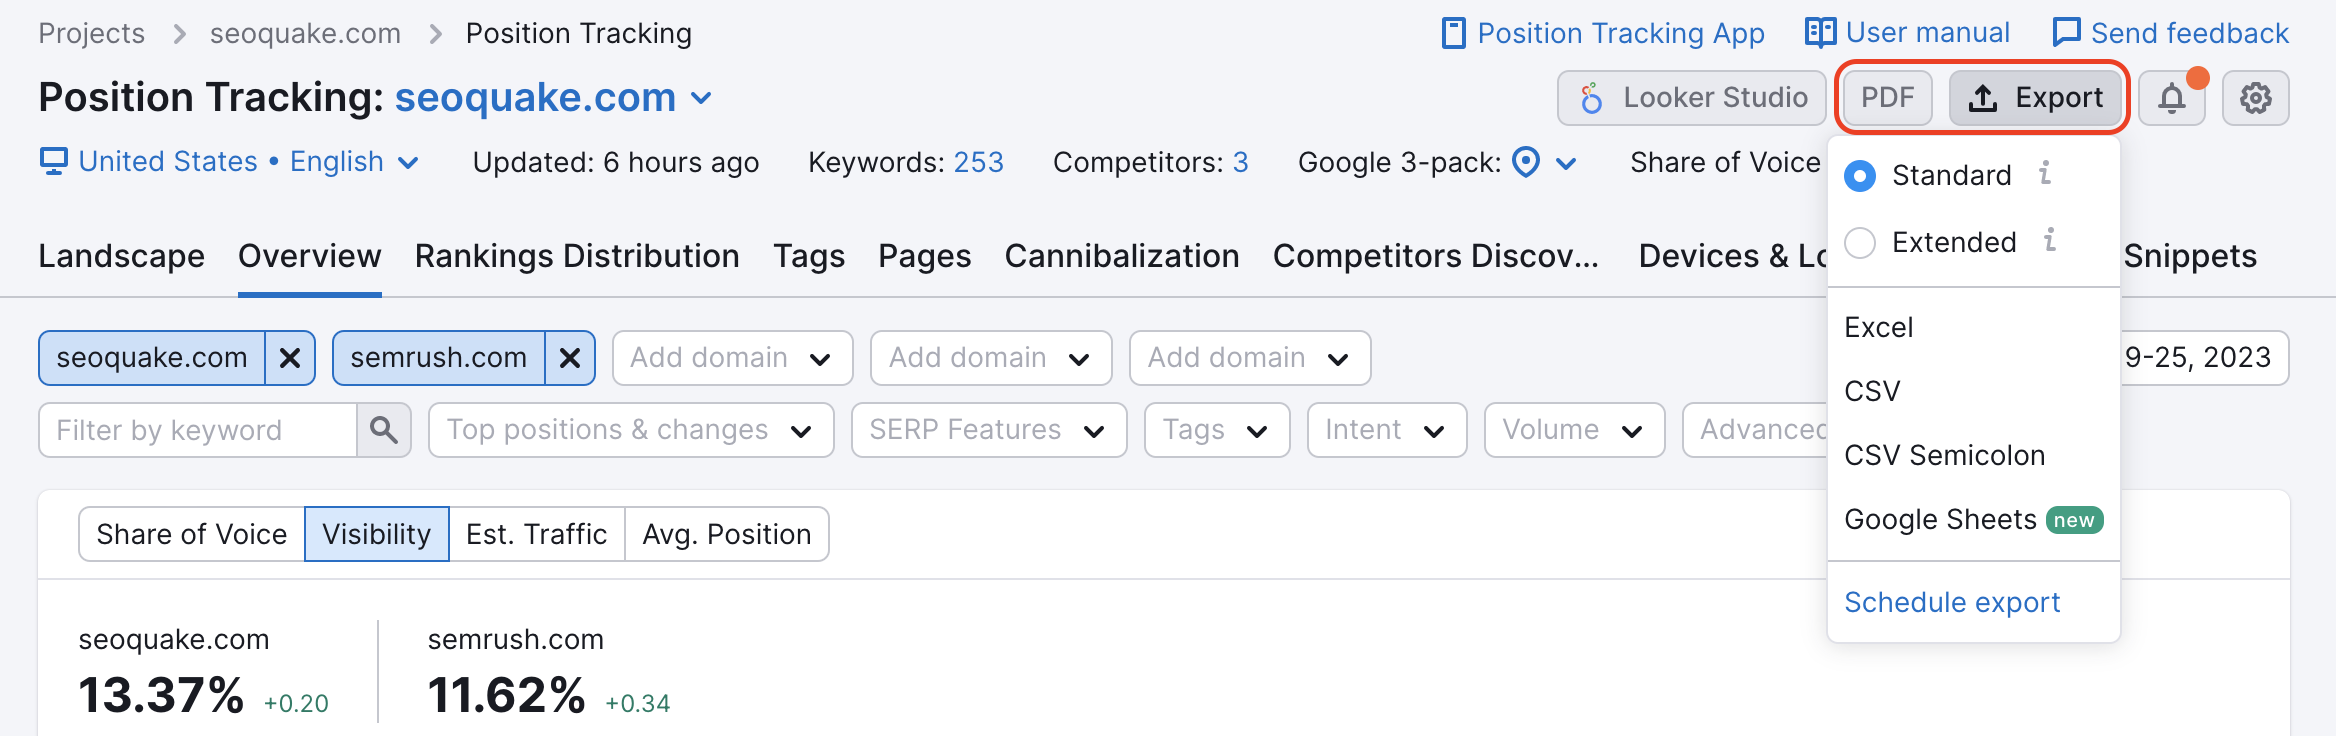Screen dimensions: 2336x736
Task: Show info for Extended export option
Action: pos(2049,240)
